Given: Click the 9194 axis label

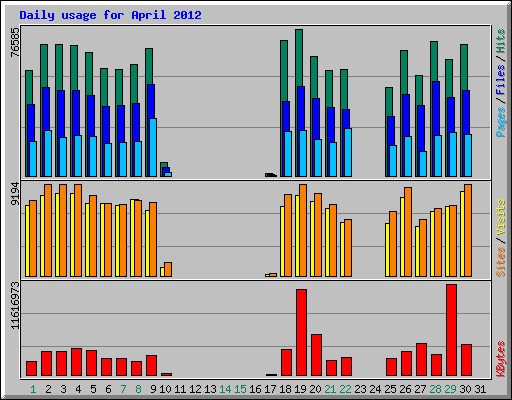Looking at the screenshot, I should tap(15, 194).
